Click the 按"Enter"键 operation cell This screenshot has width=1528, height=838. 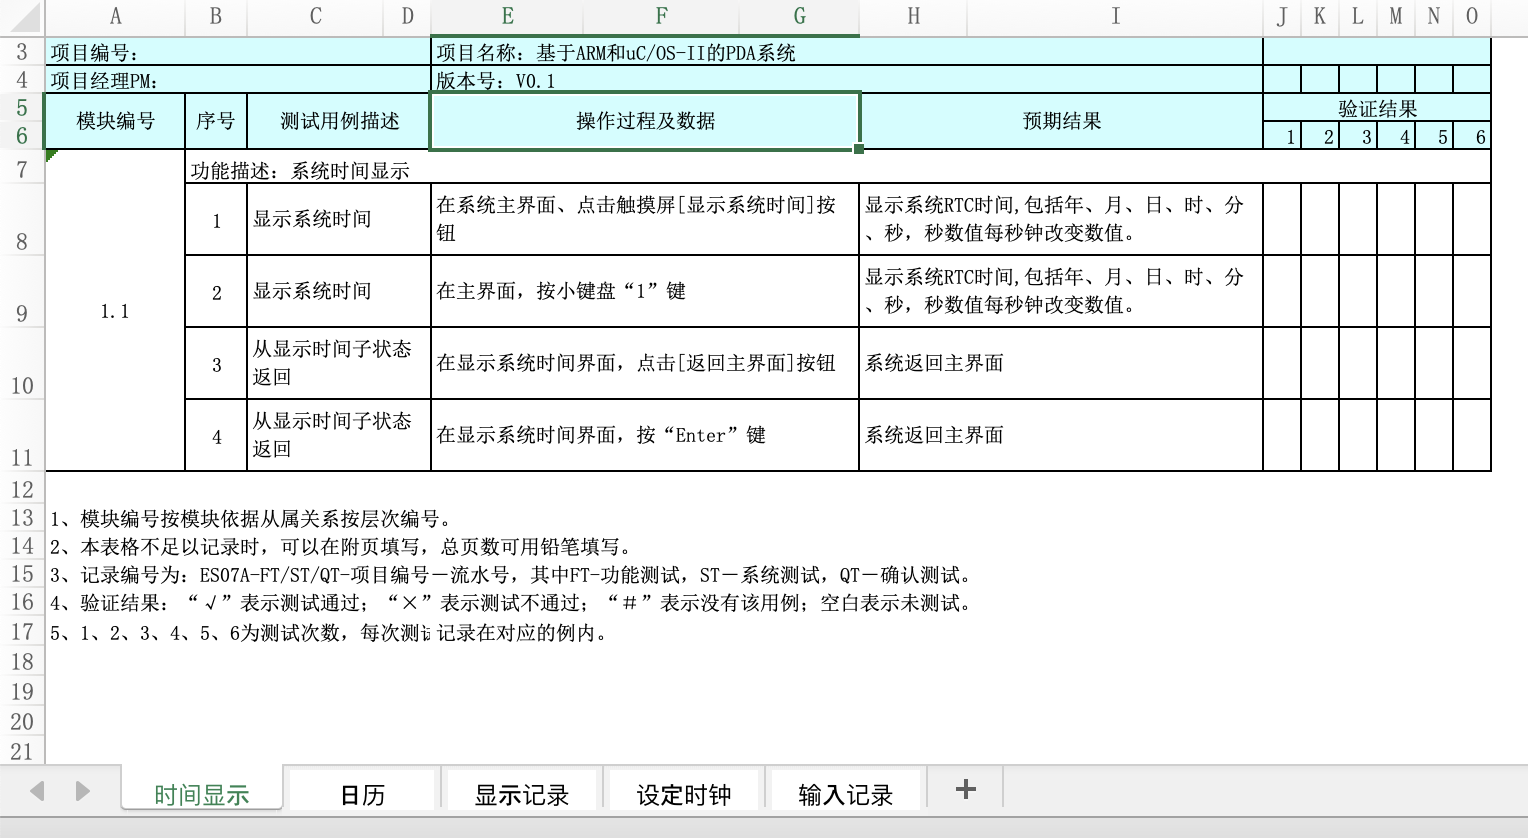click(x=645, y=435)
